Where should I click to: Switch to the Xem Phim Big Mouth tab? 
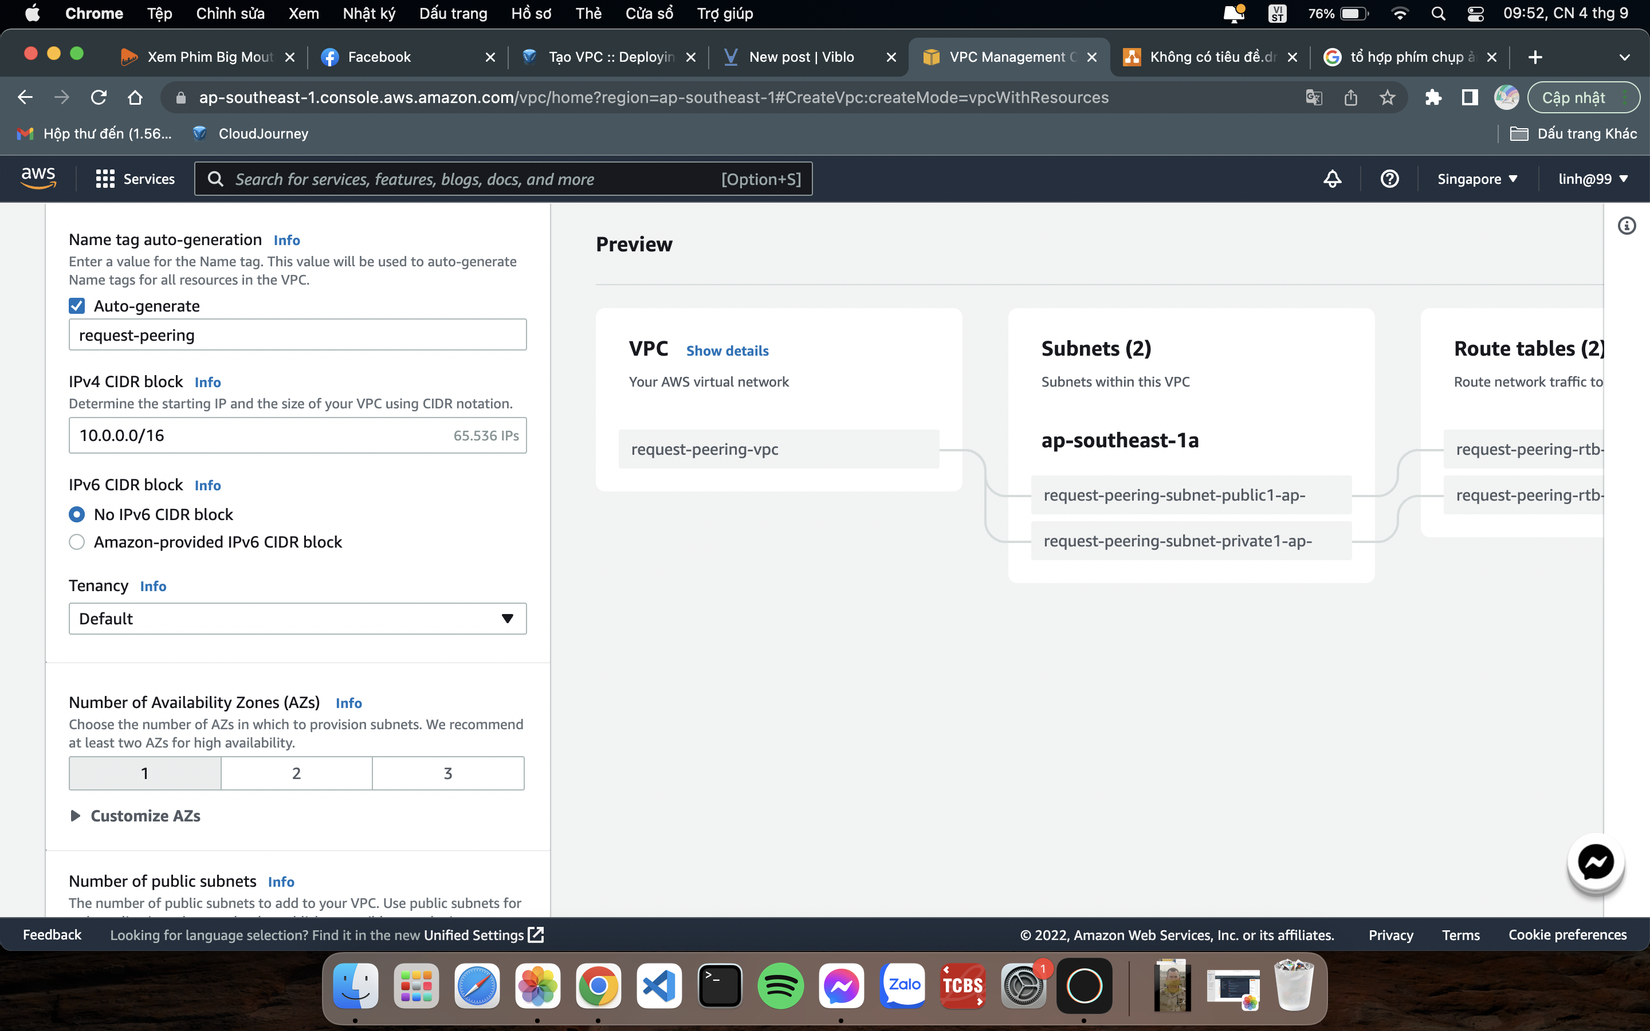pyautogui.click(x=208, y=57)
